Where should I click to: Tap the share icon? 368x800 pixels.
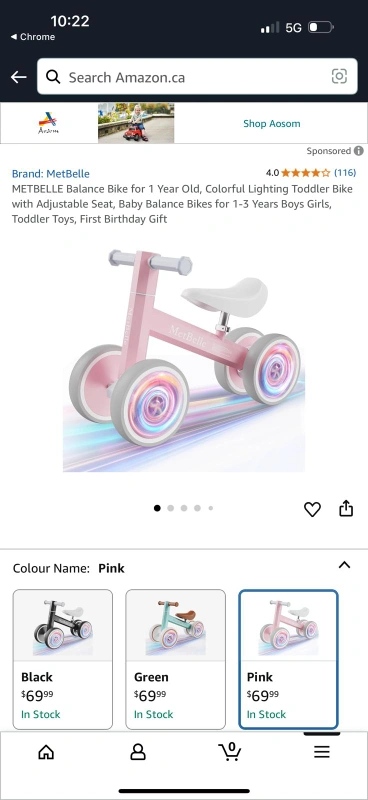[x=346, y=508]
